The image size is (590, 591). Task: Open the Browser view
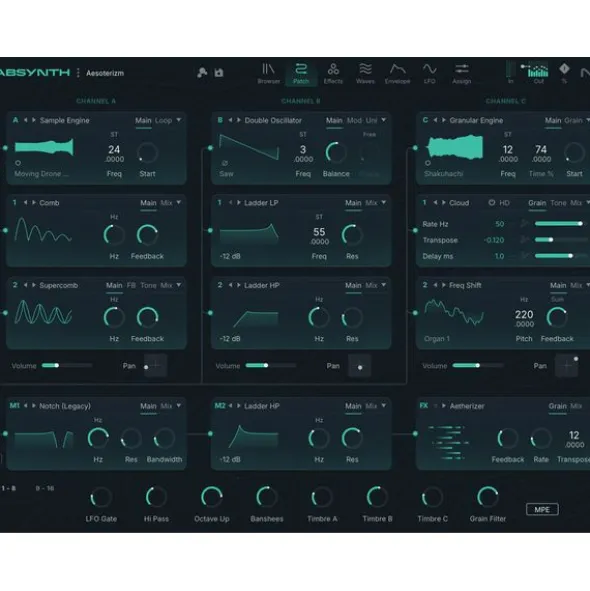(268, 73)
